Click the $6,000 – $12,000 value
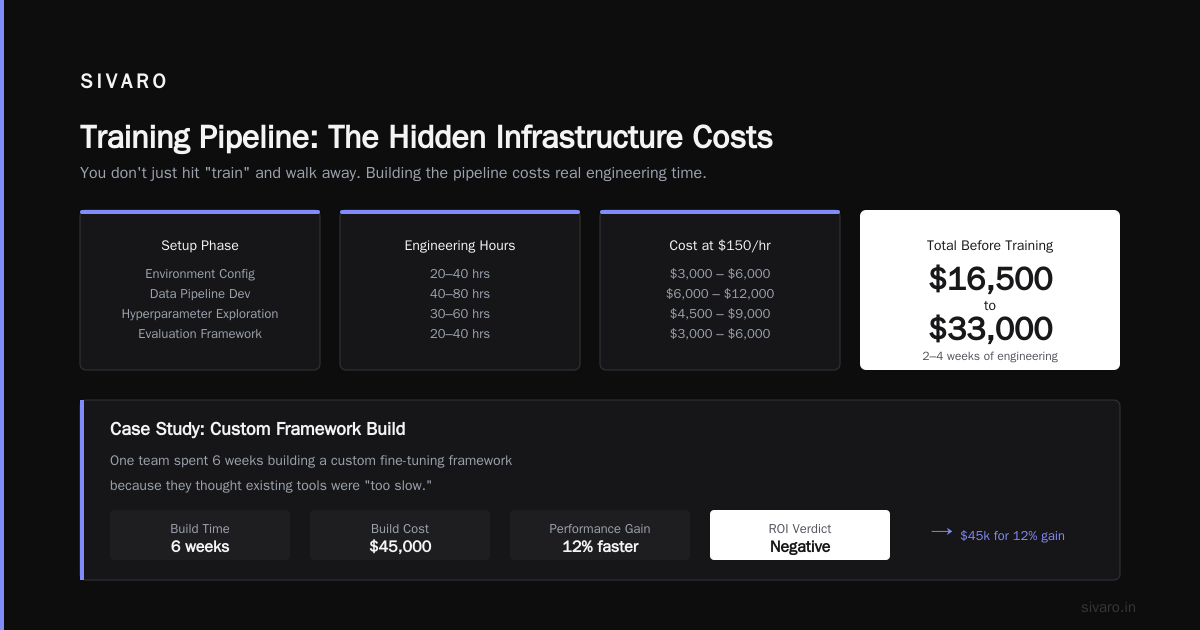Screen dimensions: 1200x630 (x=720, y=294)
